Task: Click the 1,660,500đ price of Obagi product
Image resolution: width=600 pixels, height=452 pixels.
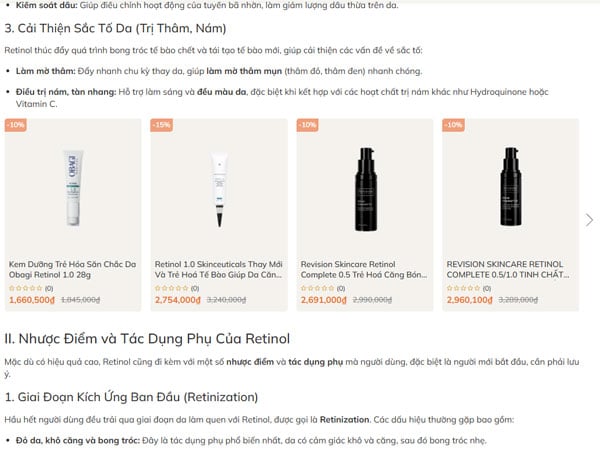Action: click(32, 300)
